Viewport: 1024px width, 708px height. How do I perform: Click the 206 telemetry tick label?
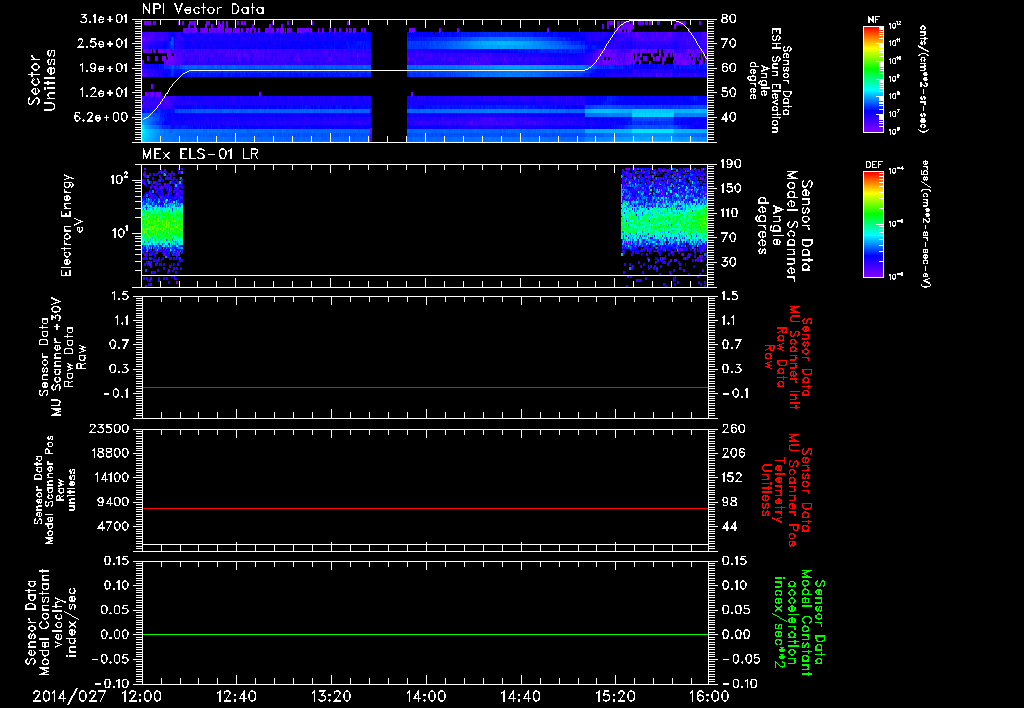point(733,453)
